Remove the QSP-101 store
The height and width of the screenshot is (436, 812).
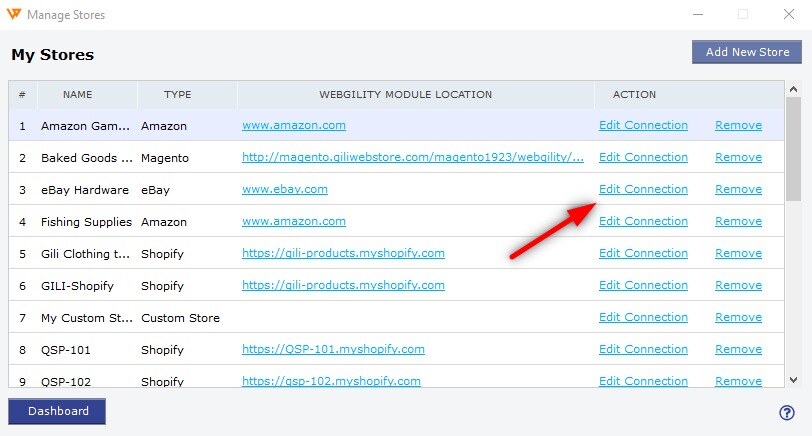point(738,350)
